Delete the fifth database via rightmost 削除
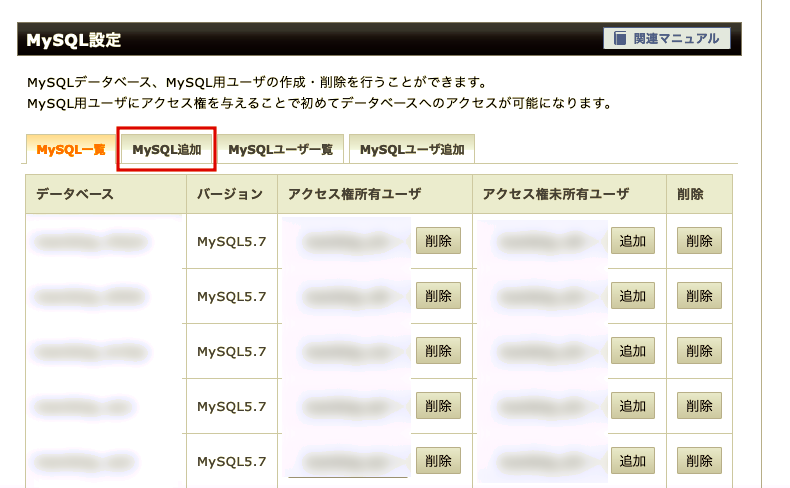The width and height of the screenshot is (790, 488). (x=699, y=460)
